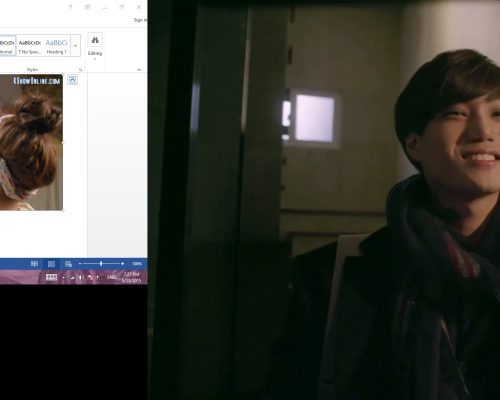Minimize the Word window
Image resolution: width=500 pixels, height=400 pixels.
105,7
